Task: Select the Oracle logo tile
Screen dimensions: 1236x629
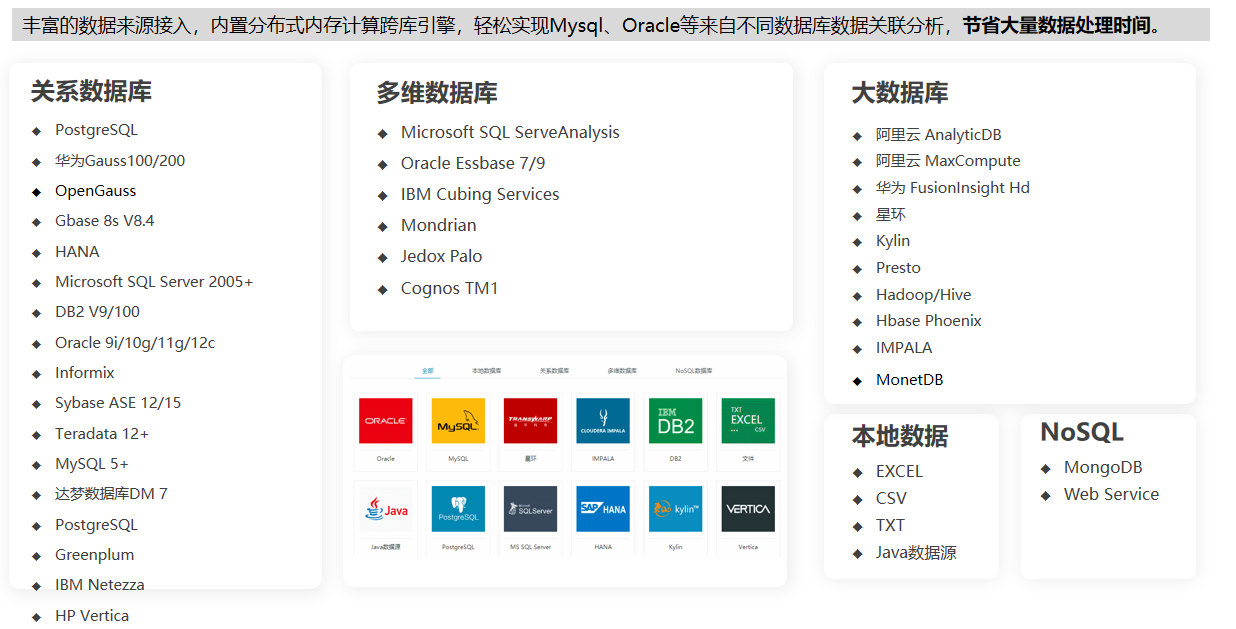Action: (385, 421)
